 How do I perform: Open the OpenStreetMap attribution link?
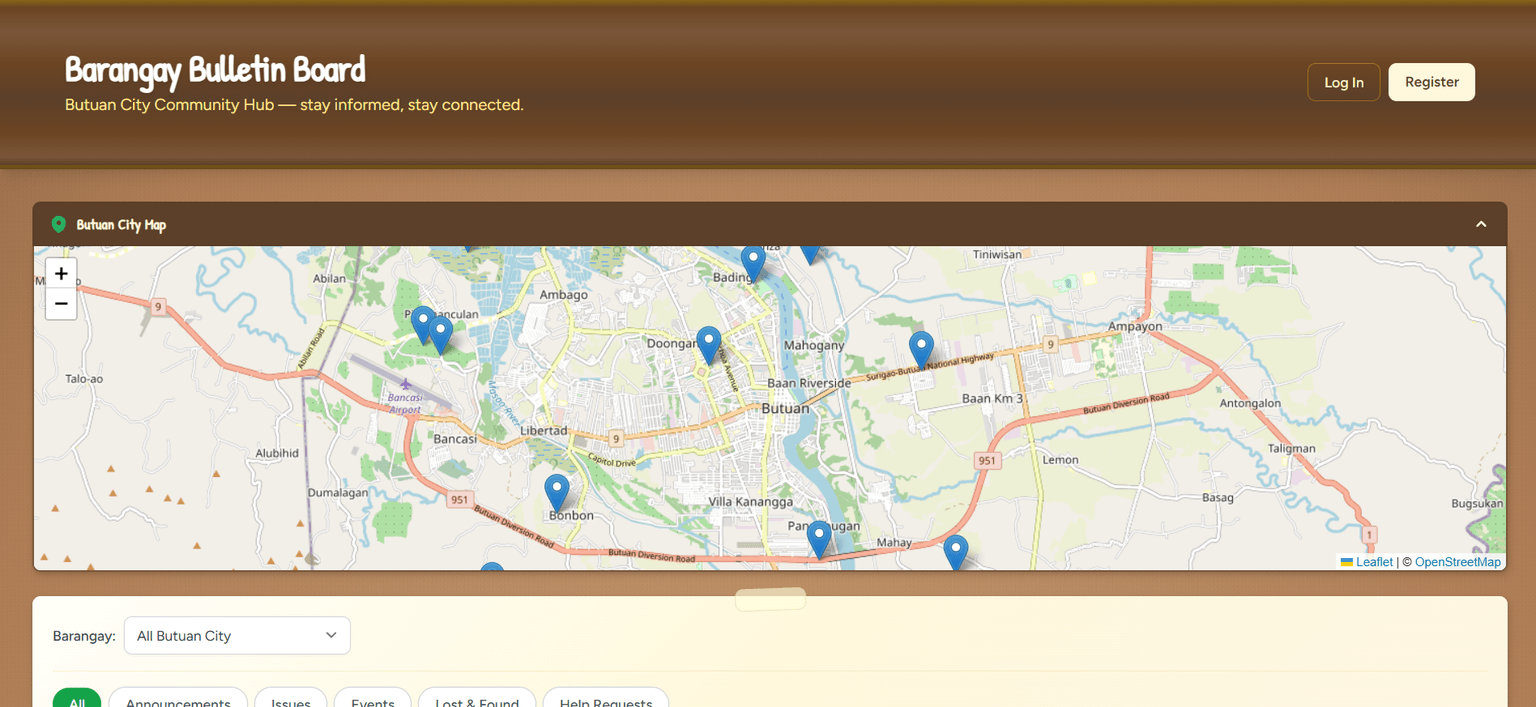pyautogui.click(x=1458, y=562)
